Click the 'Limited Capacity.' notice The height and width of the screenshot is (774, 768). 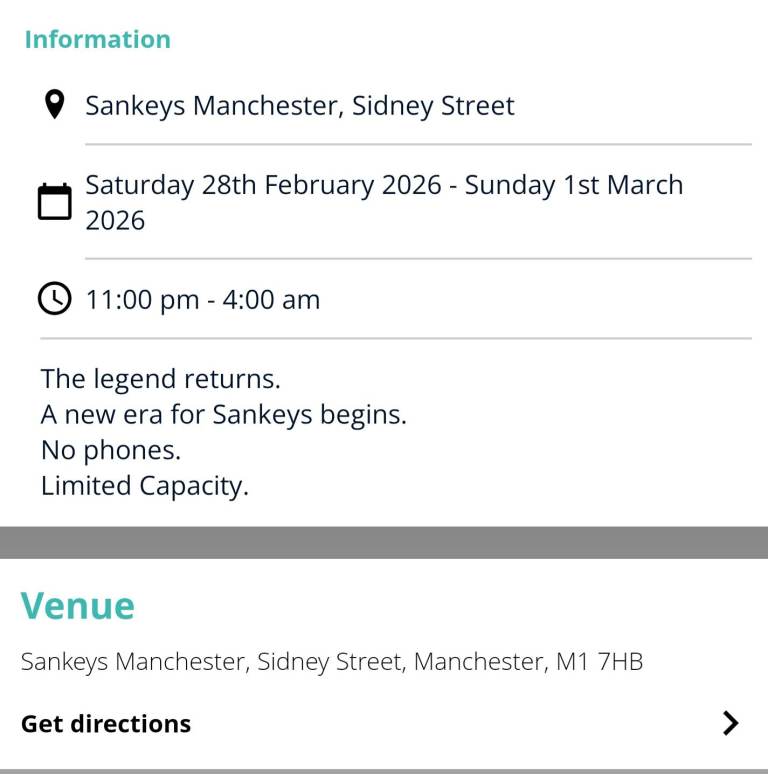[x=145, y=486]
